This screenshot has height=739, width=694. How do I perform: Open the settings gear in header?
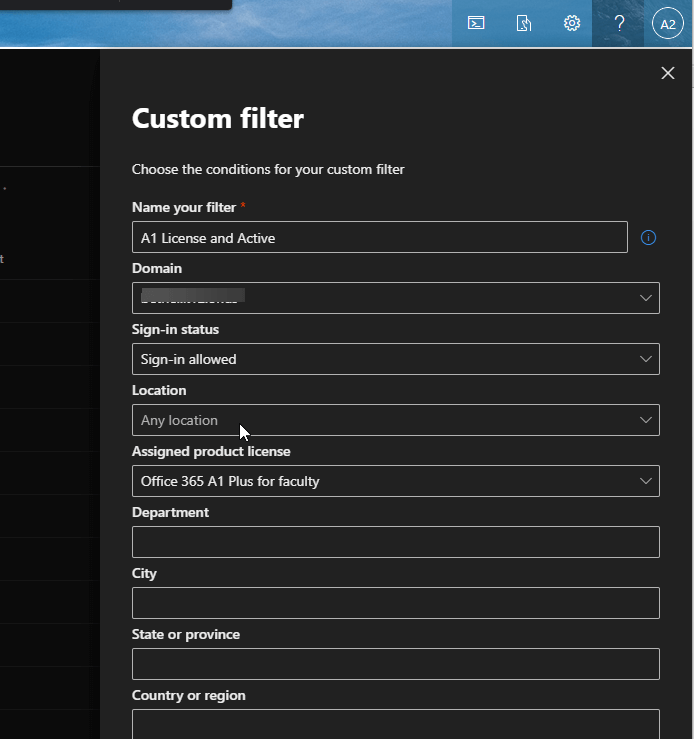click(x=572, y=23)
